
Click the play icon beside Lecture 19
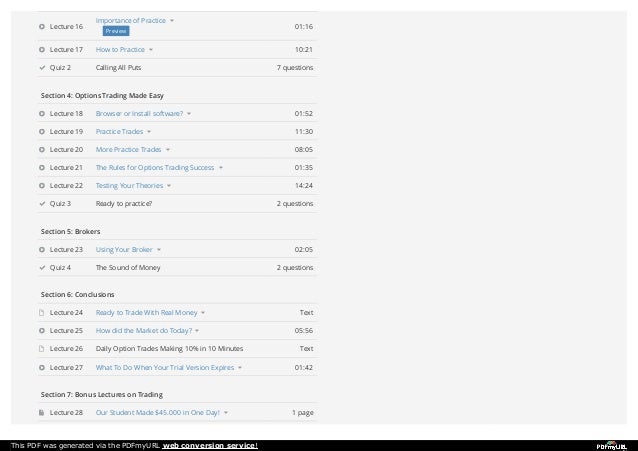pos(42,131)
